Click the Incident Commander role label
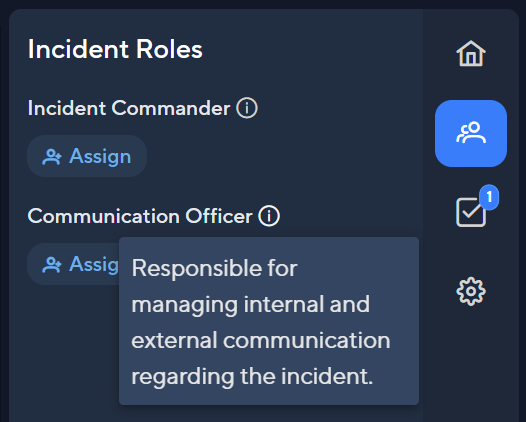The width and height of the screenshot is (526, 422). 129,108
